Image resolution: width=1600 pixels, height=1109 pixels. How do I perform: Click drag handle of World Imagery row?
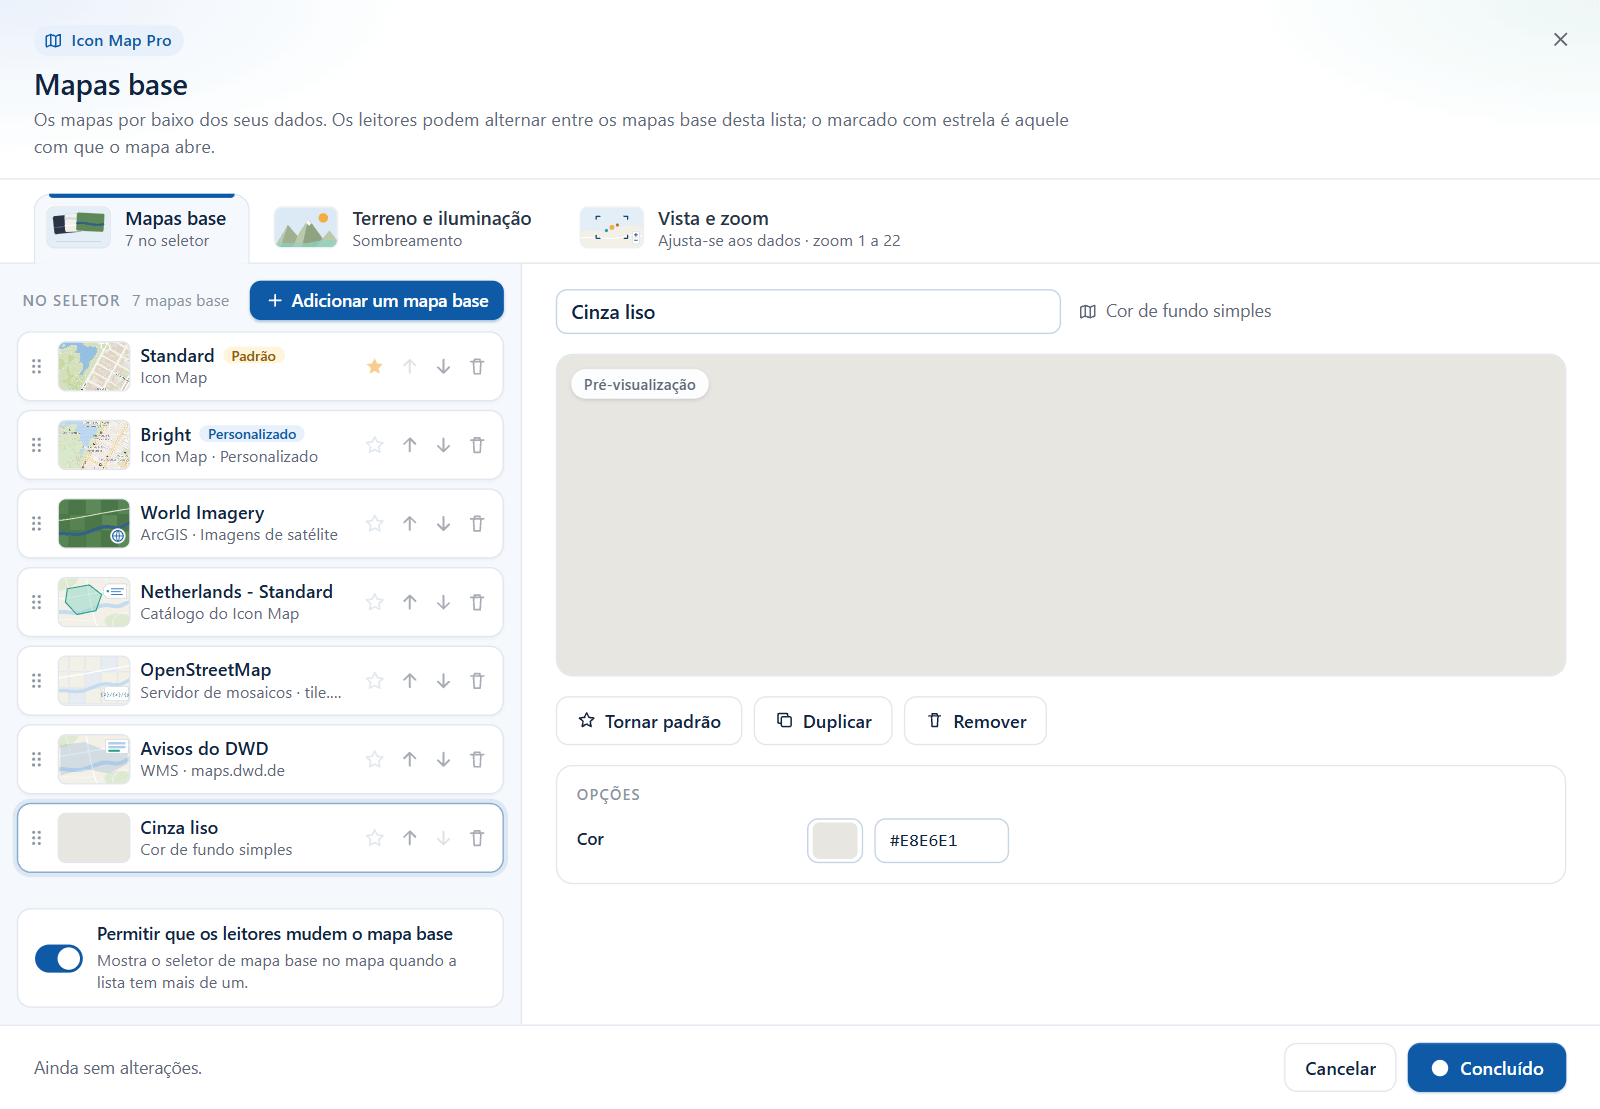coord(37,523)
